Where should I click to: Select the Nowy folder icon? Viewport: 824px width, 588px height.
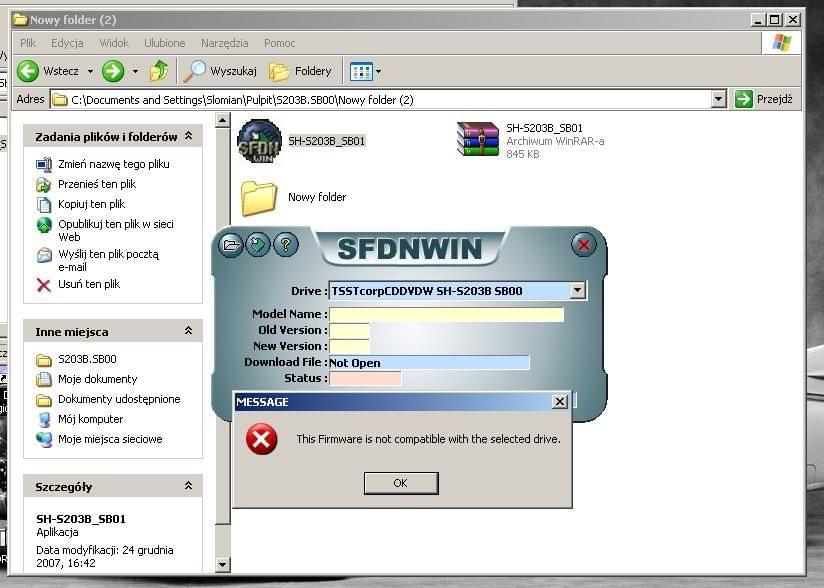coord(259,198)
